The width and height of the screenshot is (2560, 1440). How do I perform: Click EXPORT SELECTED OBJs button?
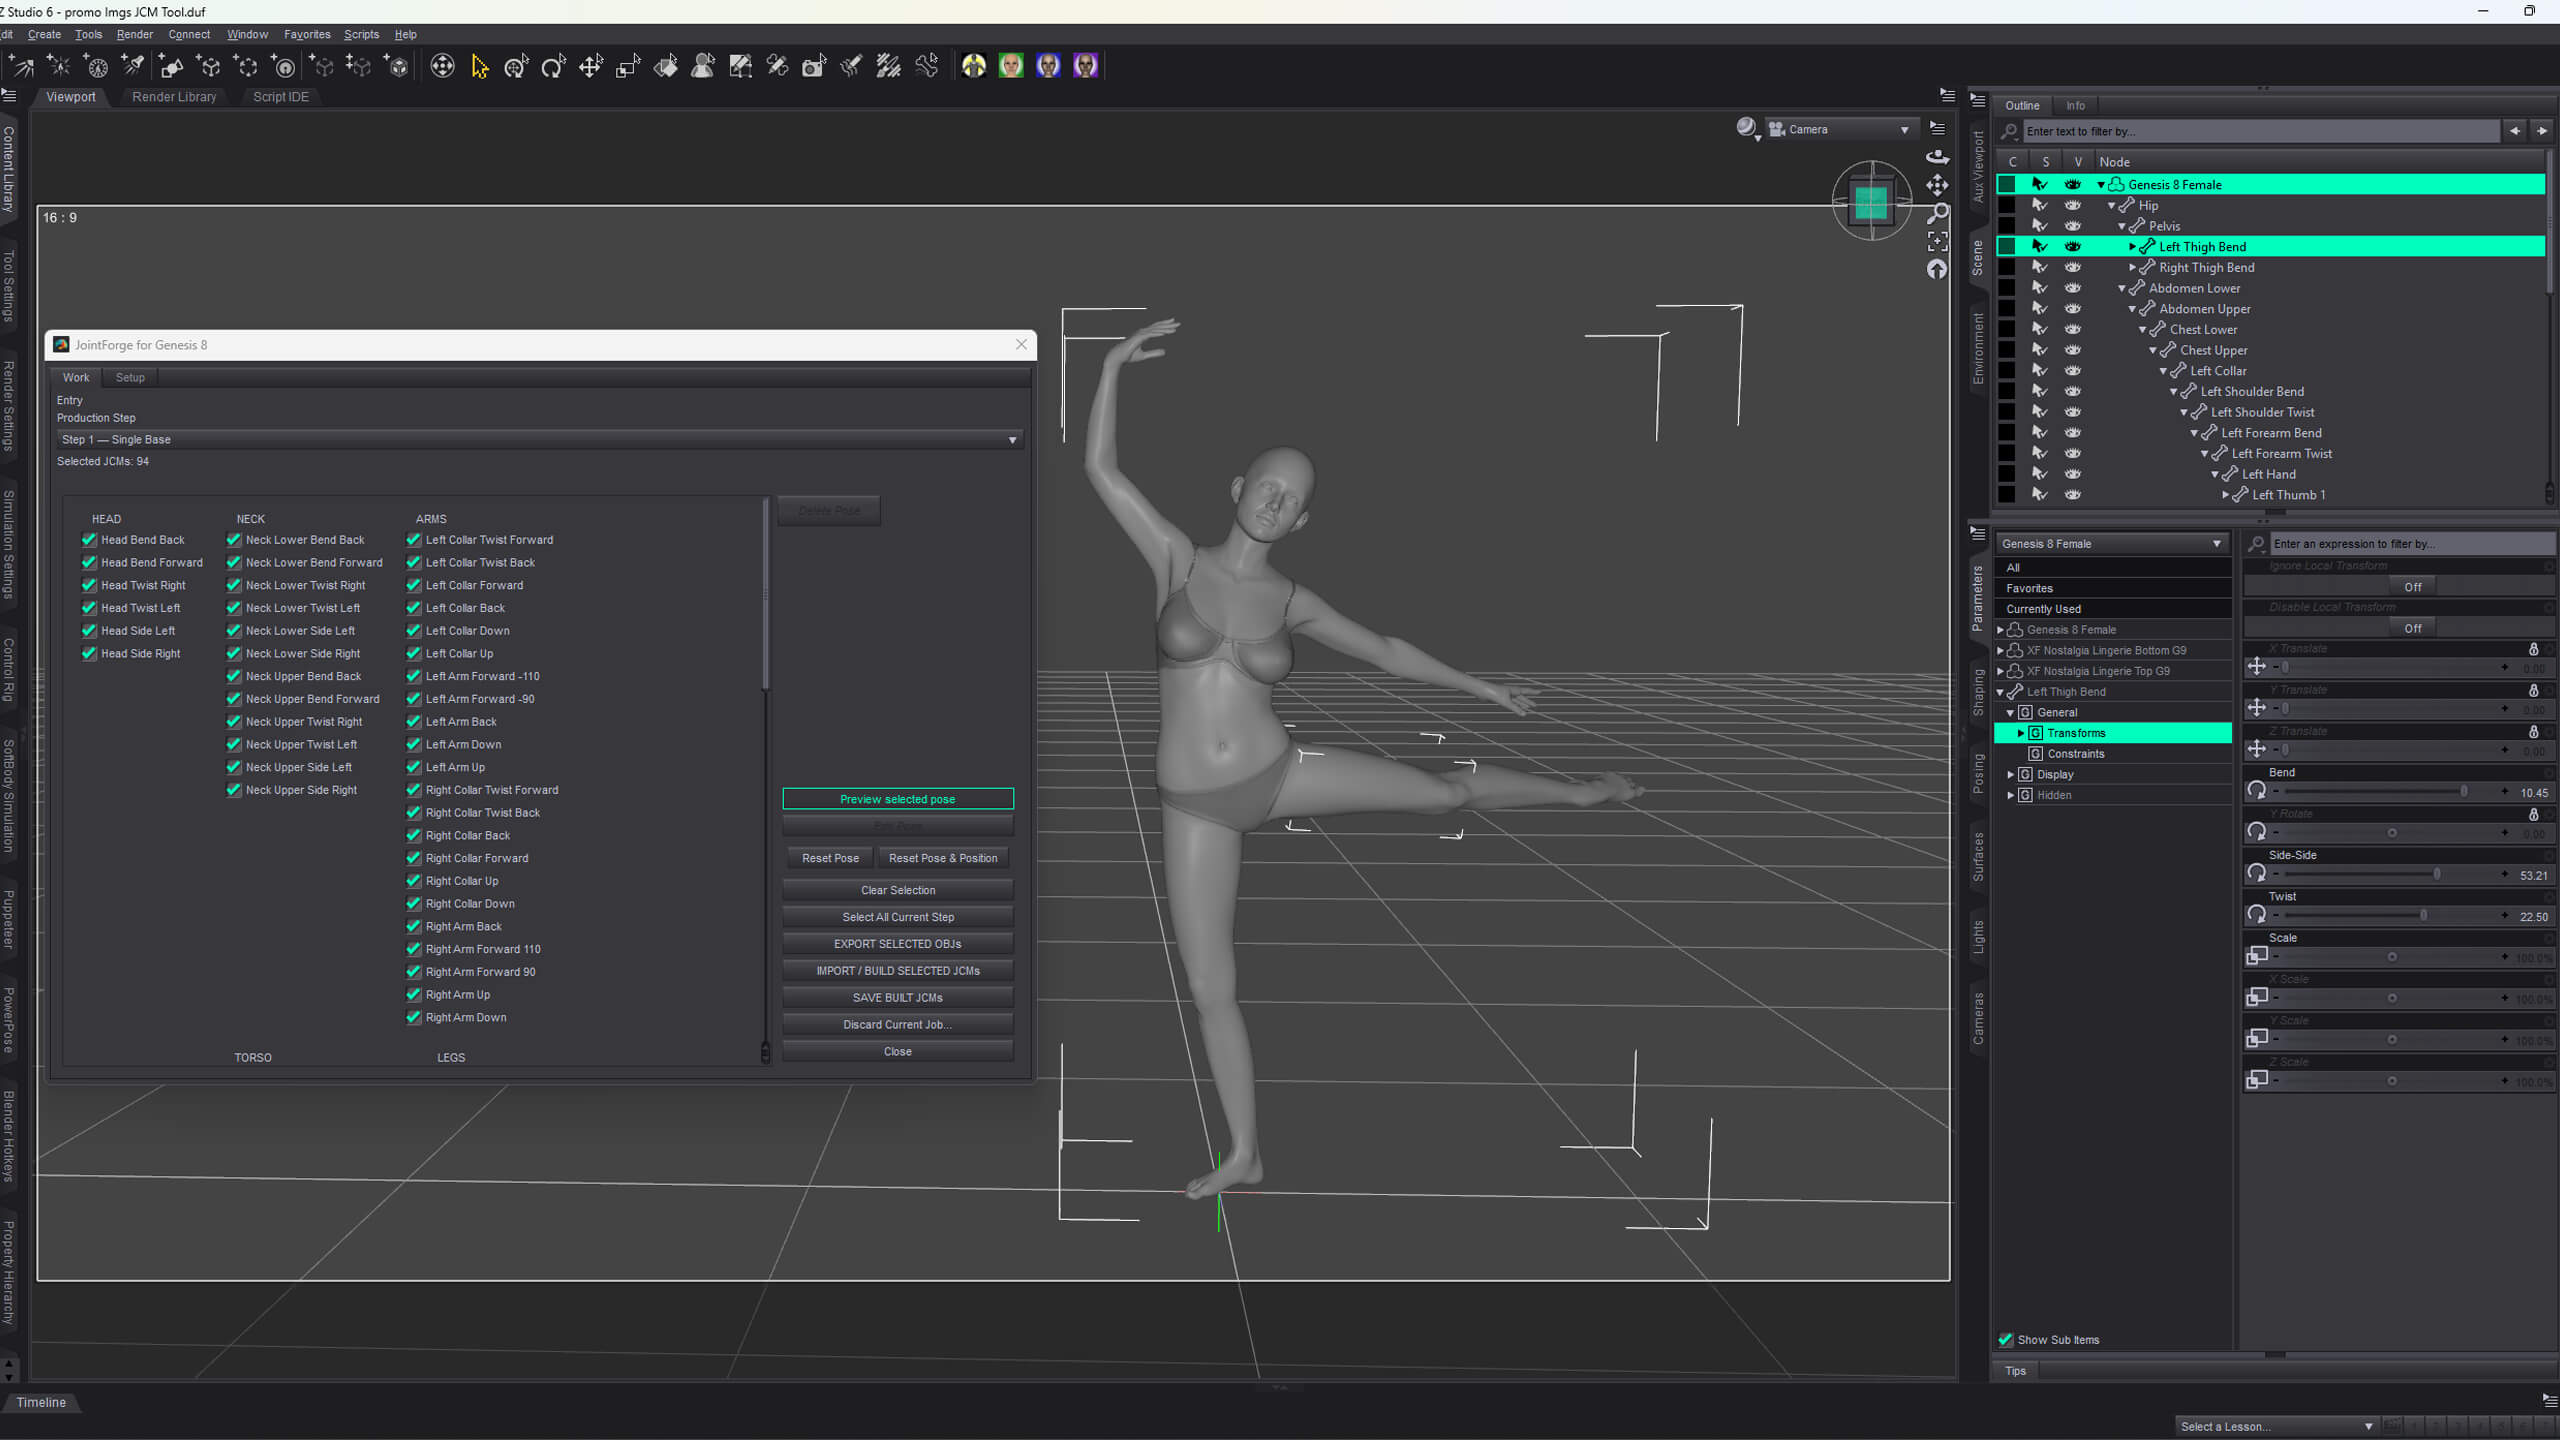(x=898, y=944)
